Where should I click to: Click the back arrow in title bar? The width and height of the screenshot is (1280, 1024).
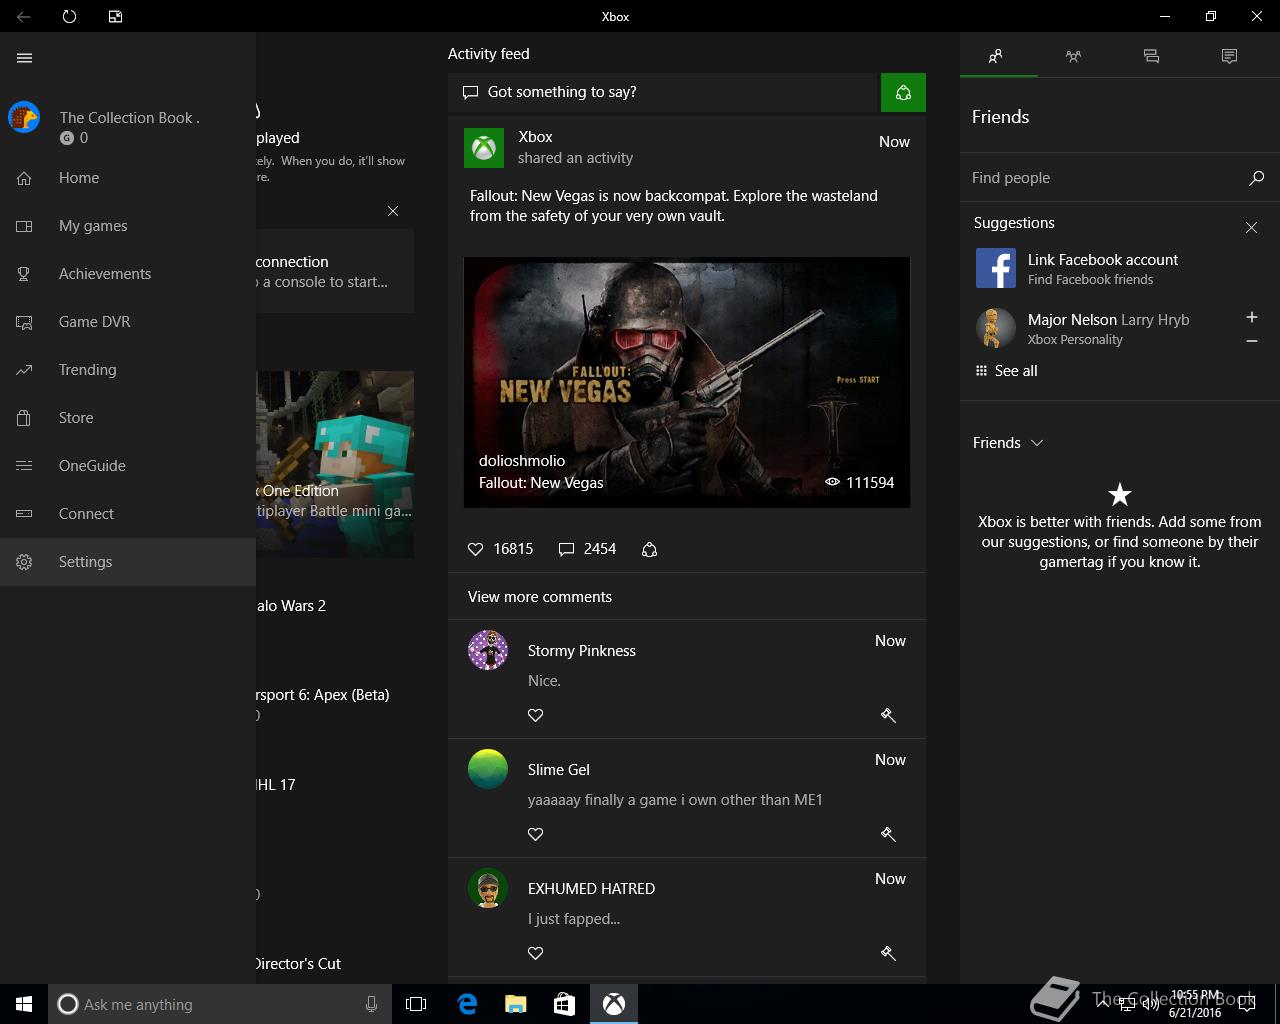(x=24, y=16)
